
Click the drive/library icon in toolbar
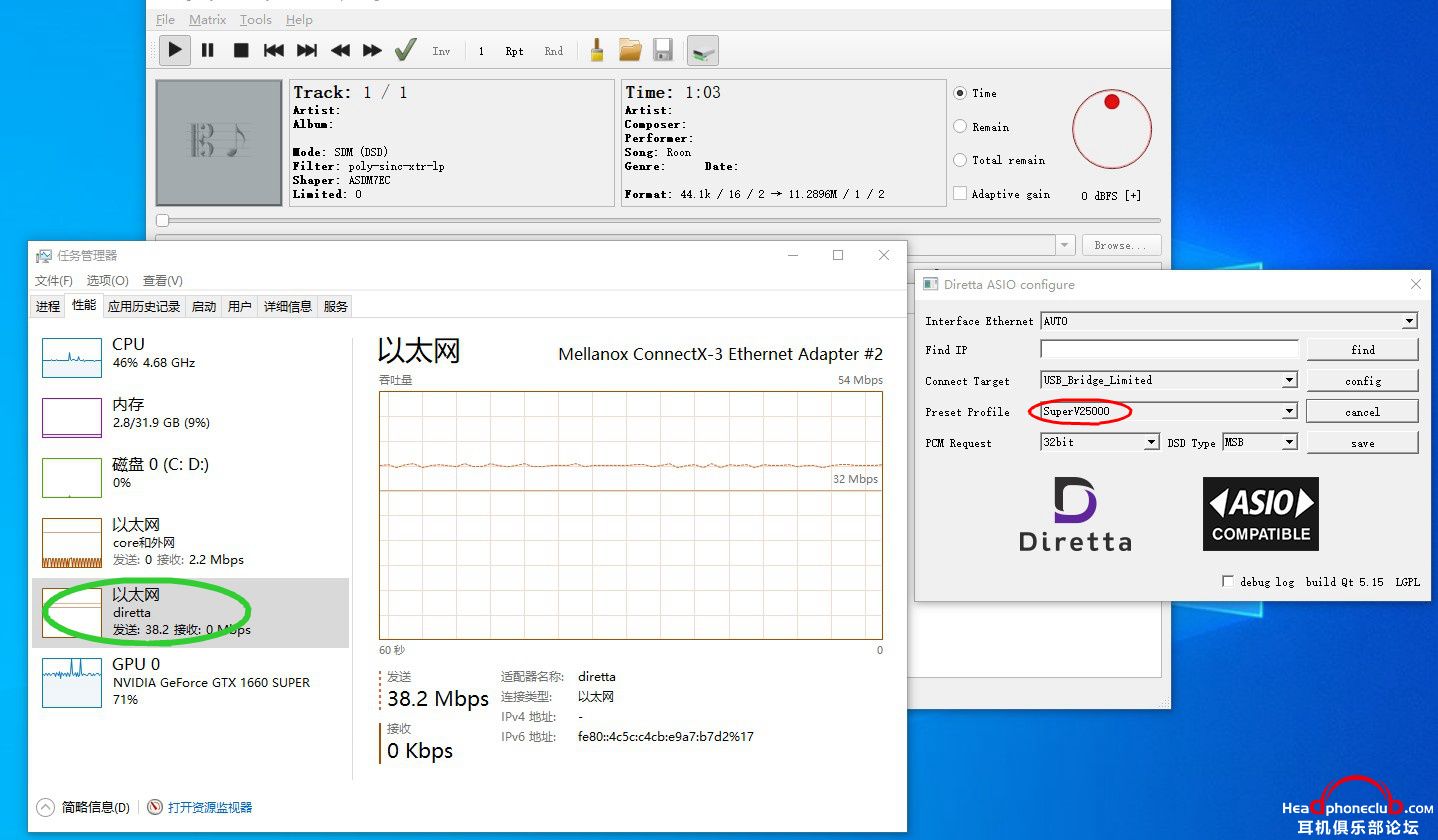point(703,50)
